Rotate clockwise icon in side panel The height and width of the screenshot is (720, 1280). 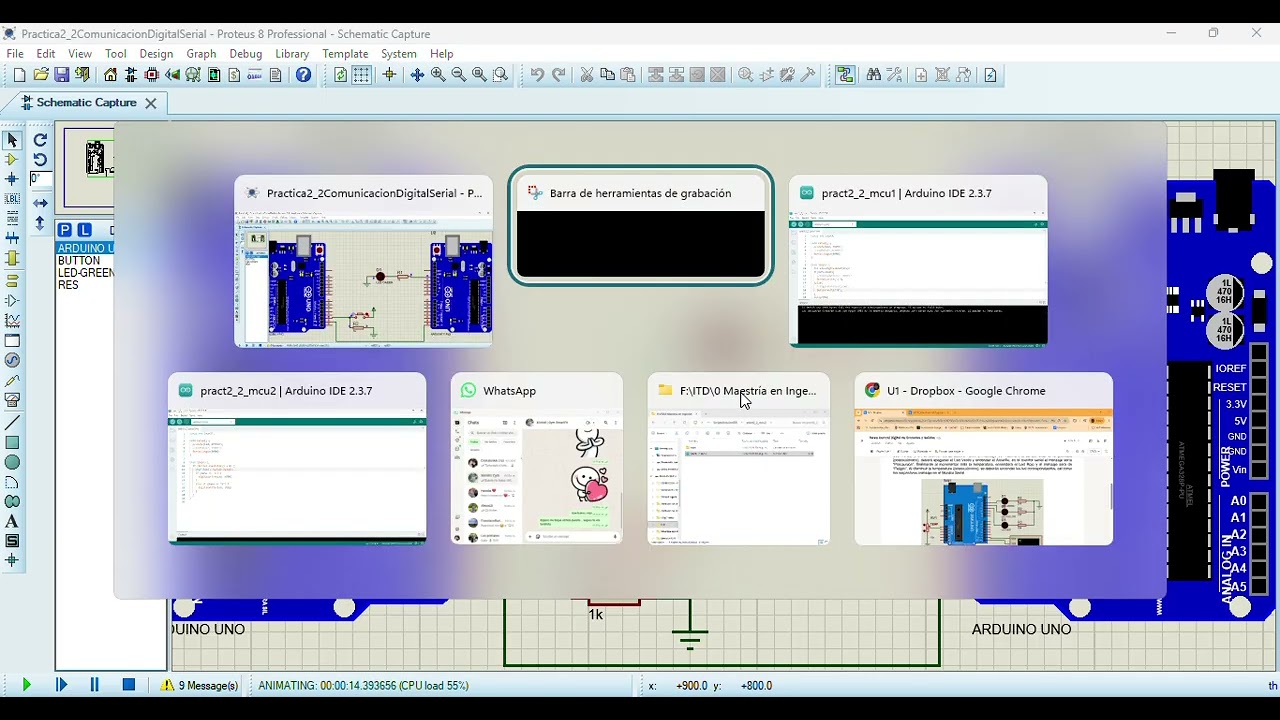[40, 140]
